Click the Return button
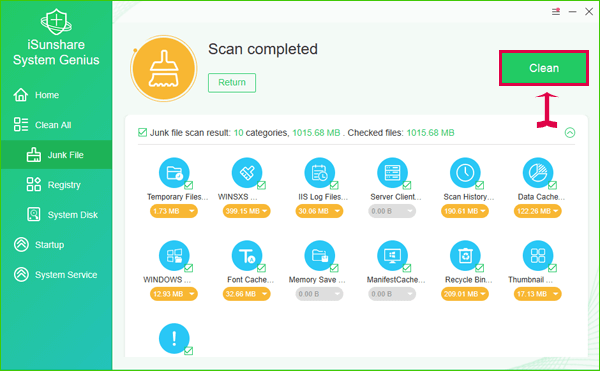The width and height of the screenshot is (600, 371). click(232, 83)
